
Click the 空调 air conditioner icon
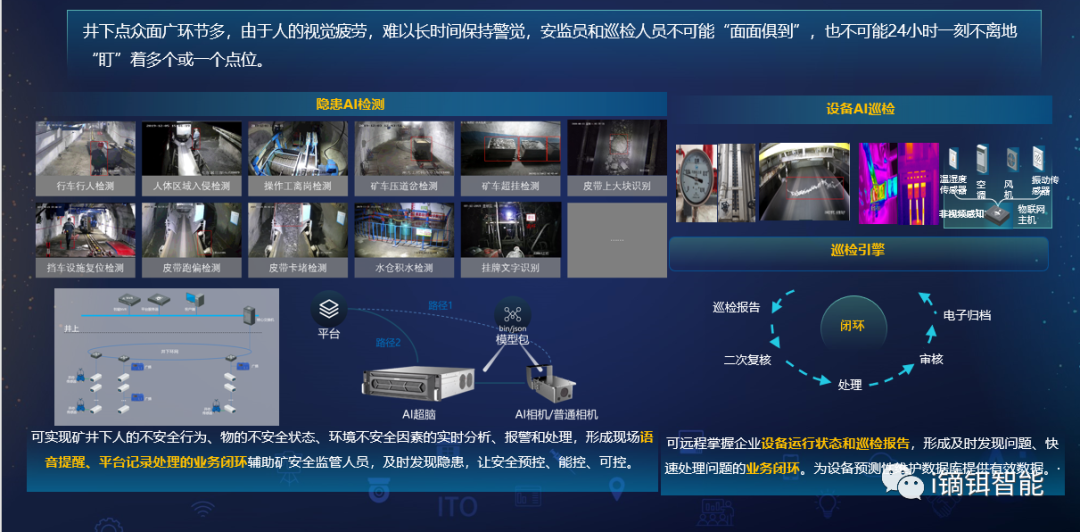981,160
